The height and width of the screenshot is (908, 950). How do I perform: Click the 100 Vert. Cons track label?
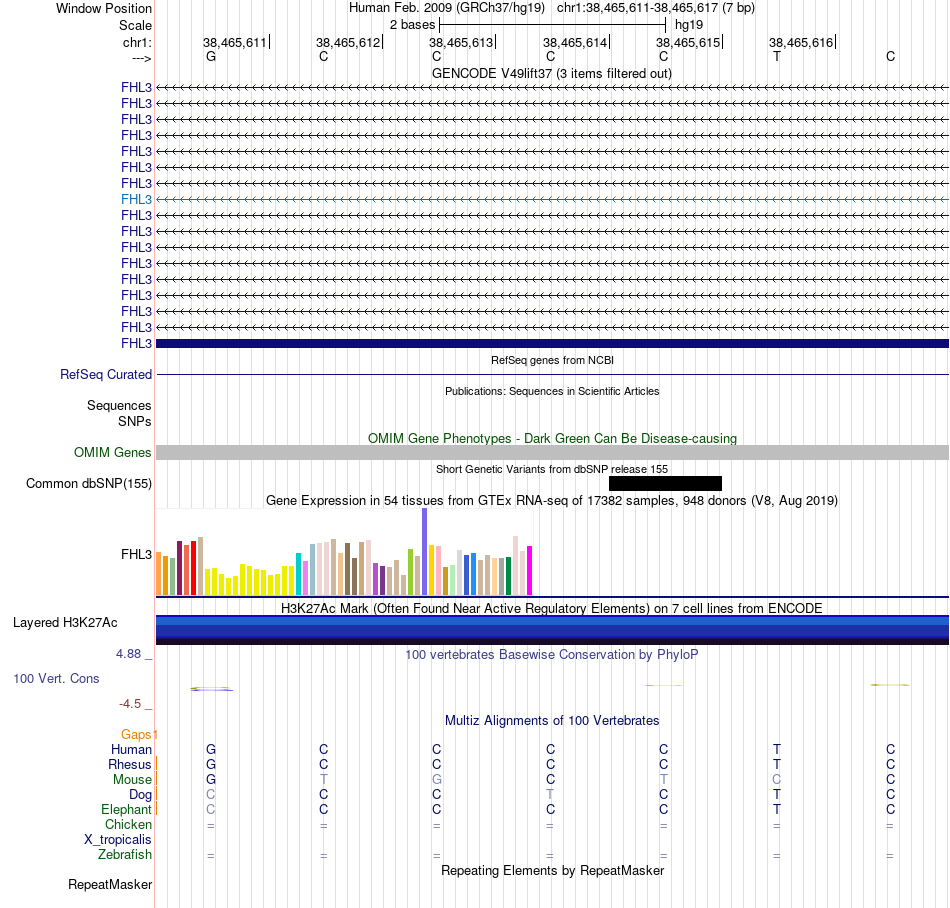point(56,678)
